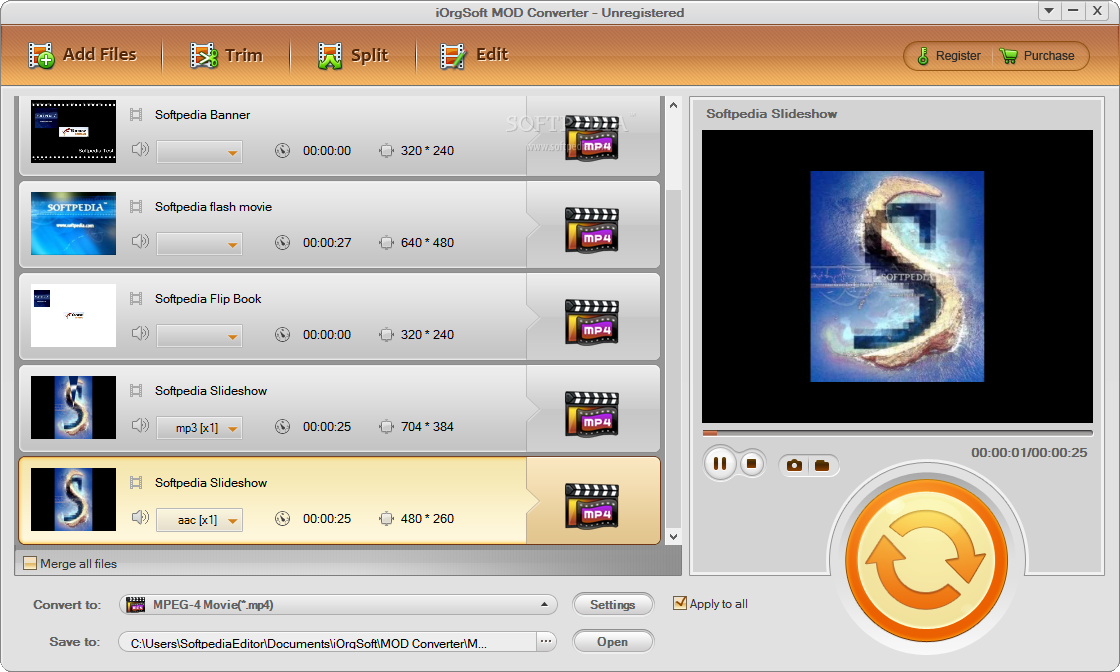The height and width of the screenshot is (672, 1120).
Task: Open audio track dropdown for Softpedia Banner
Action: click(x=199, y=151)
